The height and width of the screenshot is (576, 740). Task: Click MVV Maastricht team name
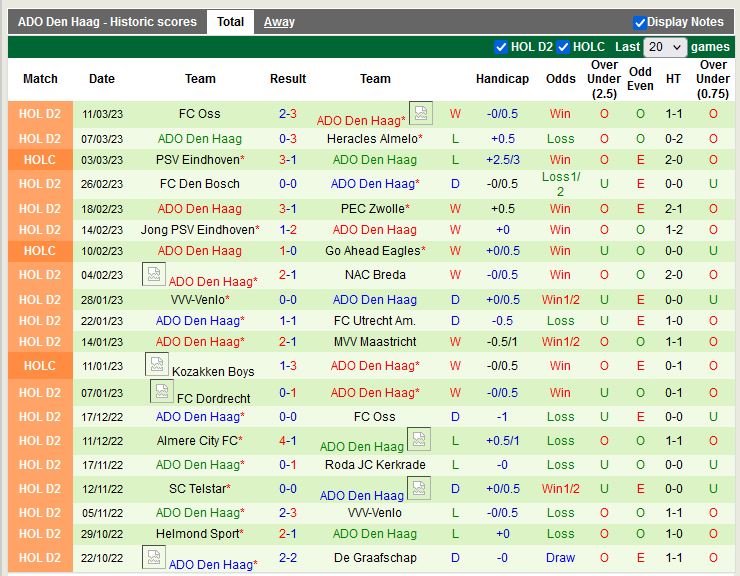coord(375,342)
